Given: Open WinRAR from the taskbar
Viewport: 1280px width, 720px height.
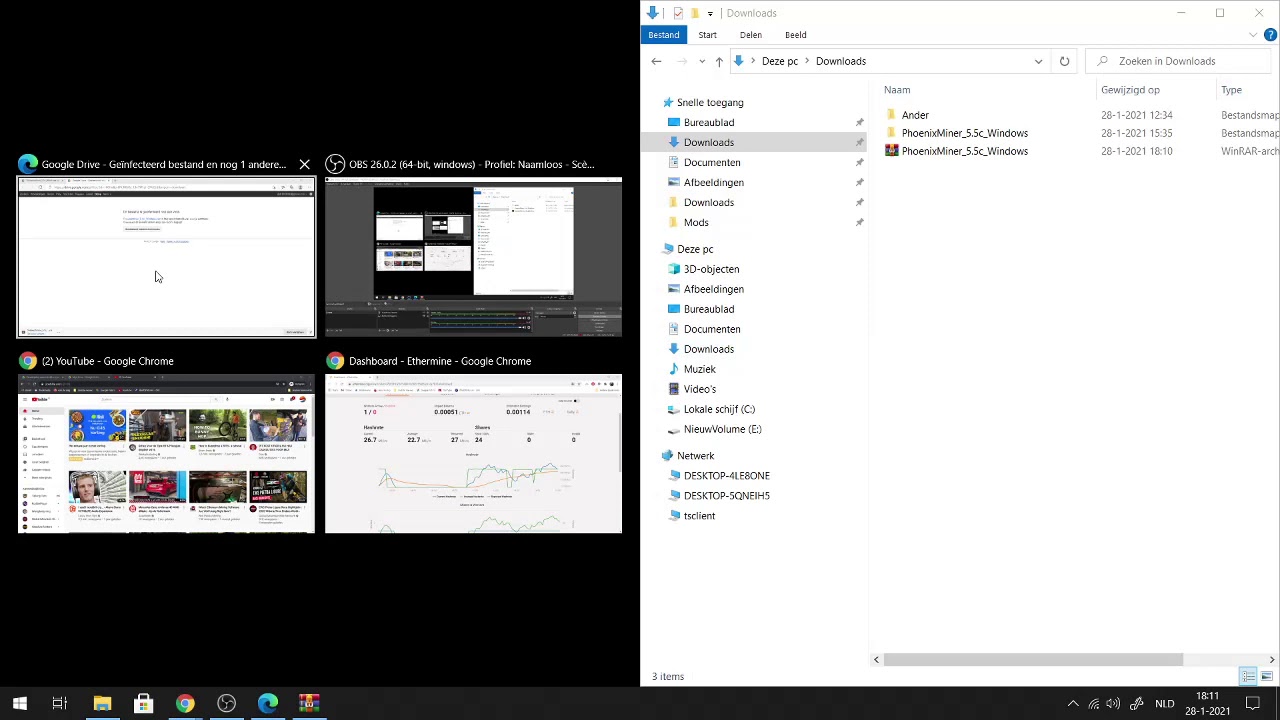Looking at the screenshot, I should tap(309, 704).
